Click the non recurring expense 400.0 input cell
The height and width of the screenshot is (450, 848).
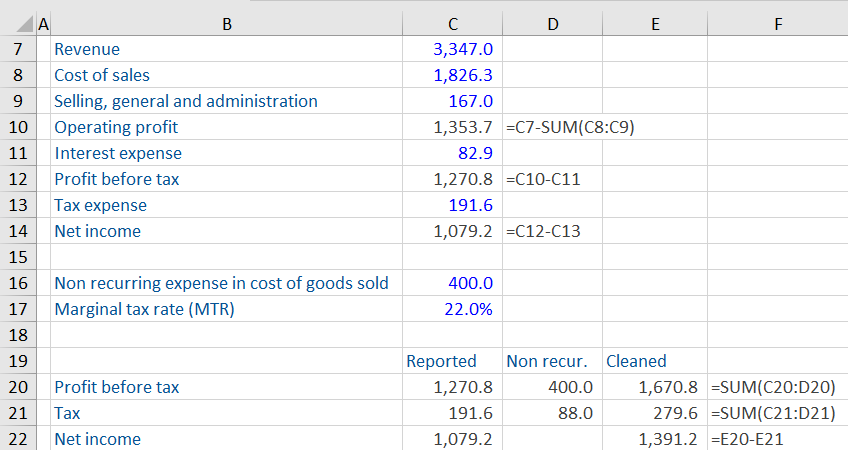click(452, 283)
